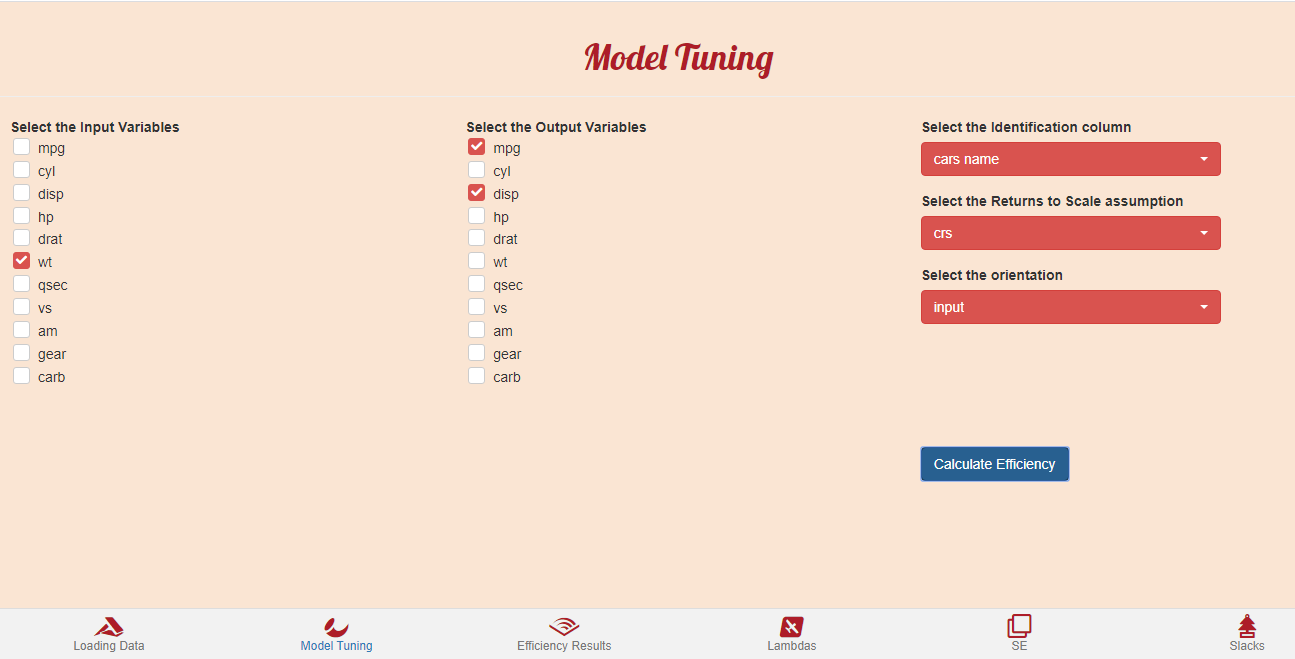The image size is (1295, 659).
Task: Check the gear output variable checkbox
Action: 476,353
